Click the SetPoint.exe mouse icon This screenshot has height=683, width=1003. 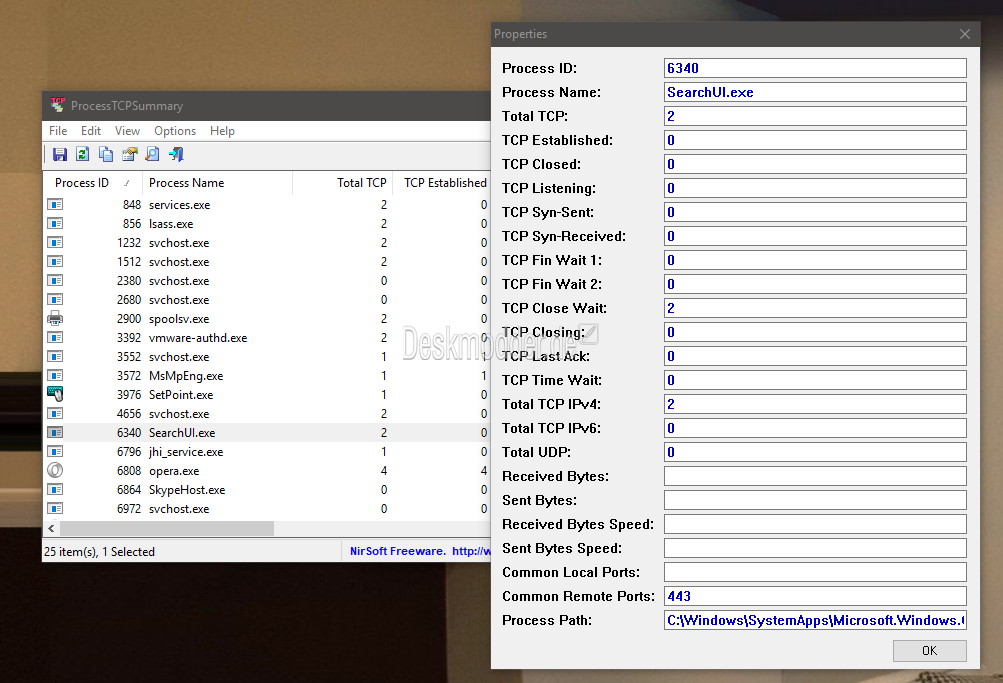coord(55,395)
